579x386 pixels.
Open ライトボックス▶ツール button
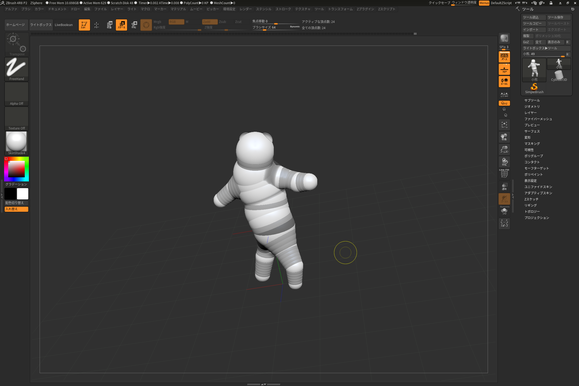click(x=546, y=48)
